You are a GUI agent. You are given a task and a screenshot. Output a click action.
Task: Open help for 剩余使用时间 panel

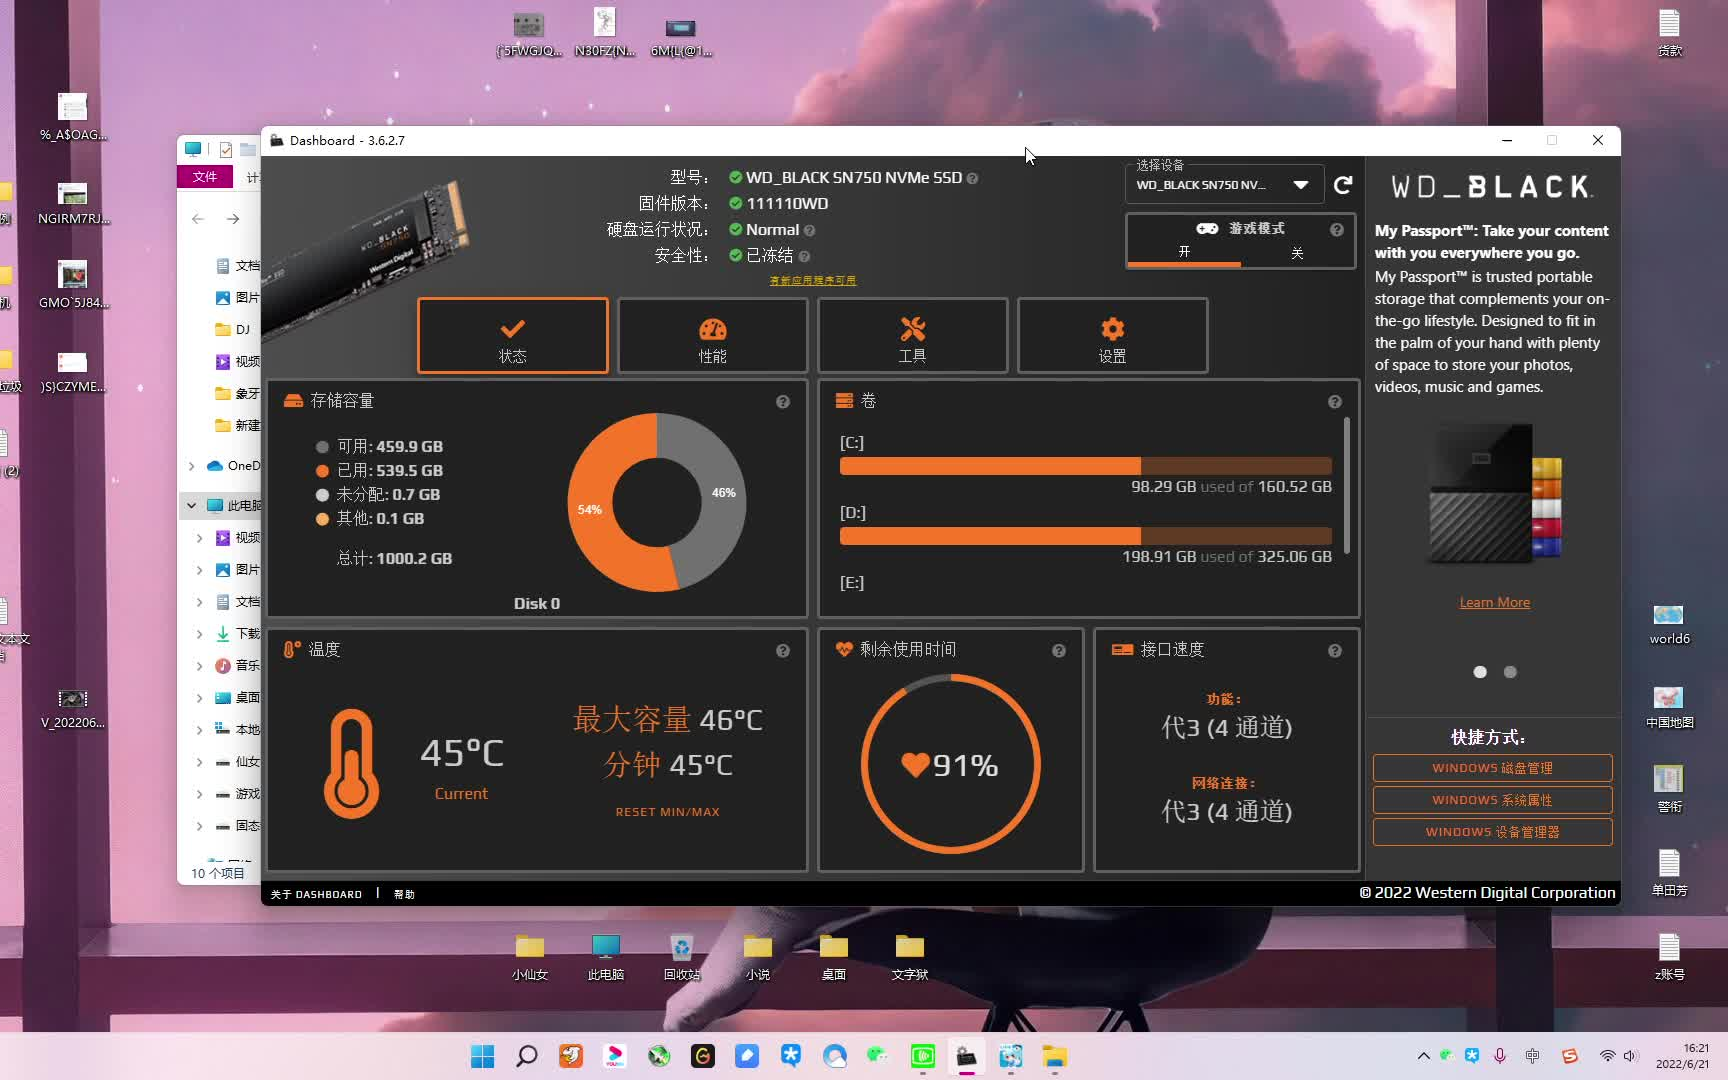(1058, 651)
